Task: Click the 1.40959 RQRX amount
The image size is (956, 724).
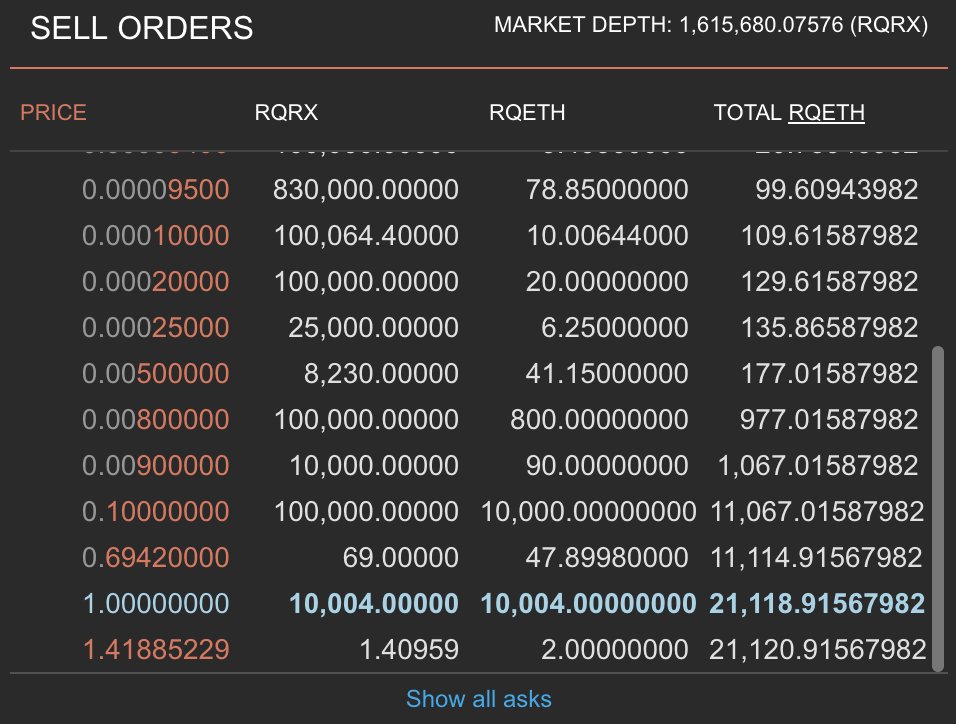Action: (409, 650)
